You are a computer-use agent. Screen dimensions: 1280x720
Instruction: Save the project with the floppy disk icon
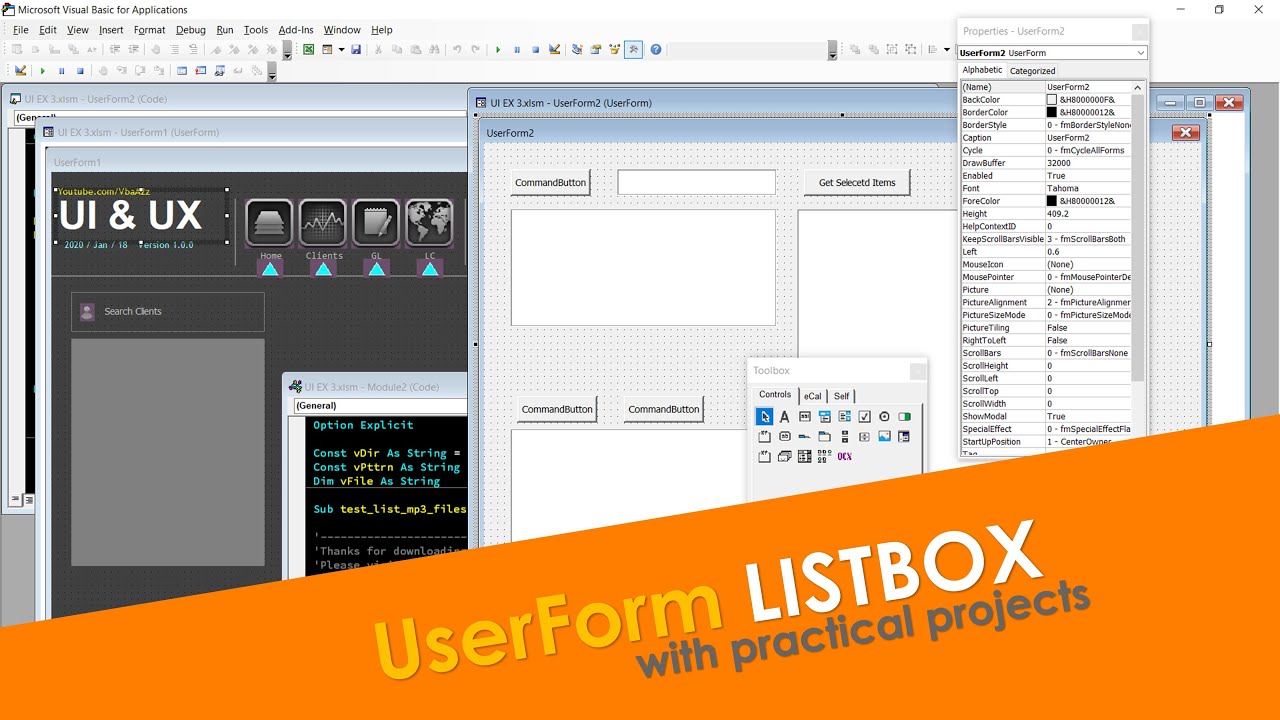(356, 49)
